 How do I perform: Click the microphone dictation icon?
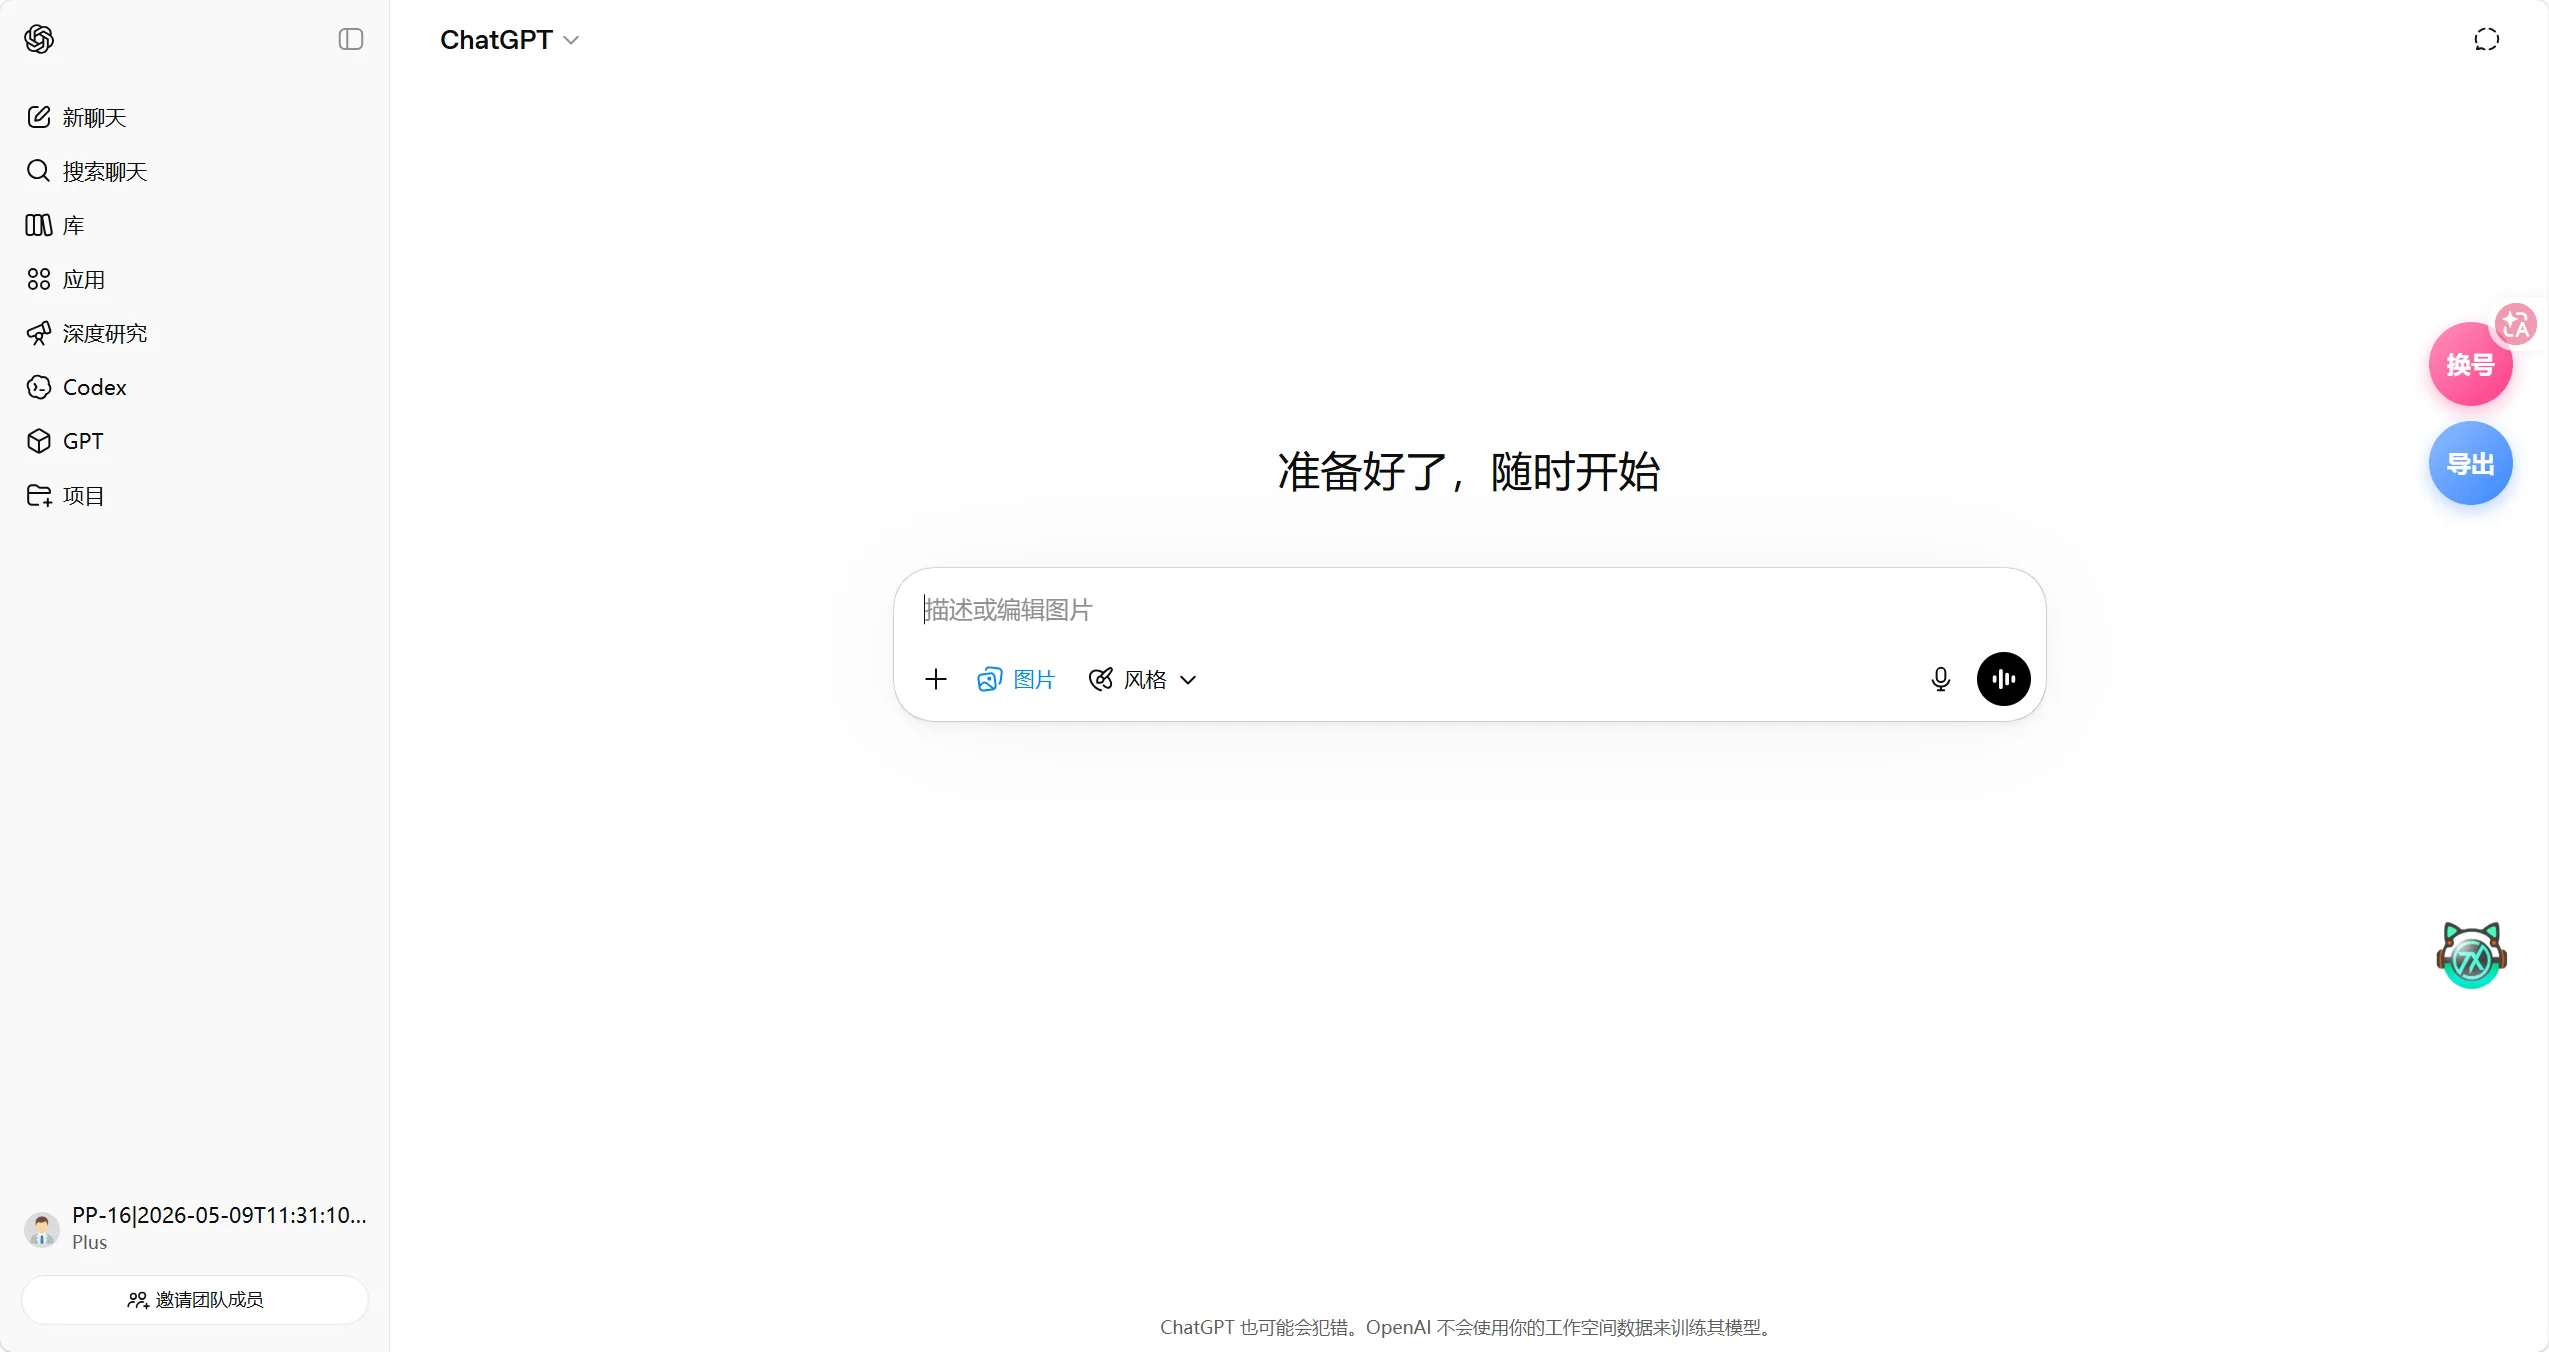(x=1941, y=680)
